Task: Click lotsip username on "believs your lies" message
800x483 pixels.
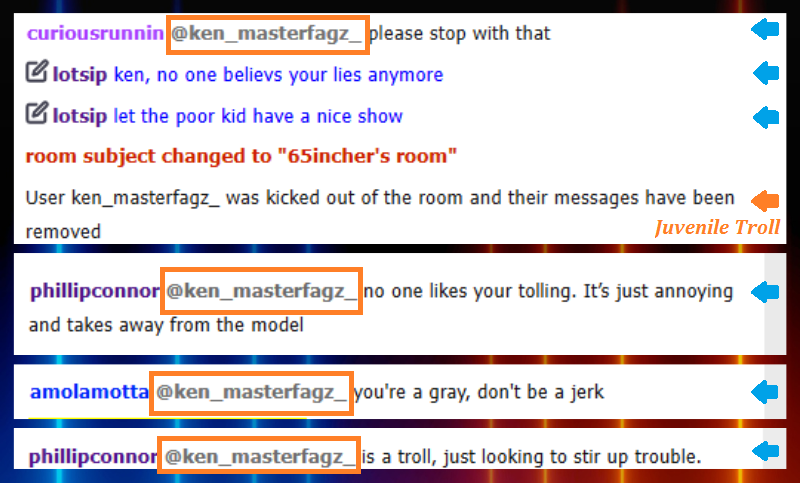Action: pyautogui.click(x=80, y=74)
